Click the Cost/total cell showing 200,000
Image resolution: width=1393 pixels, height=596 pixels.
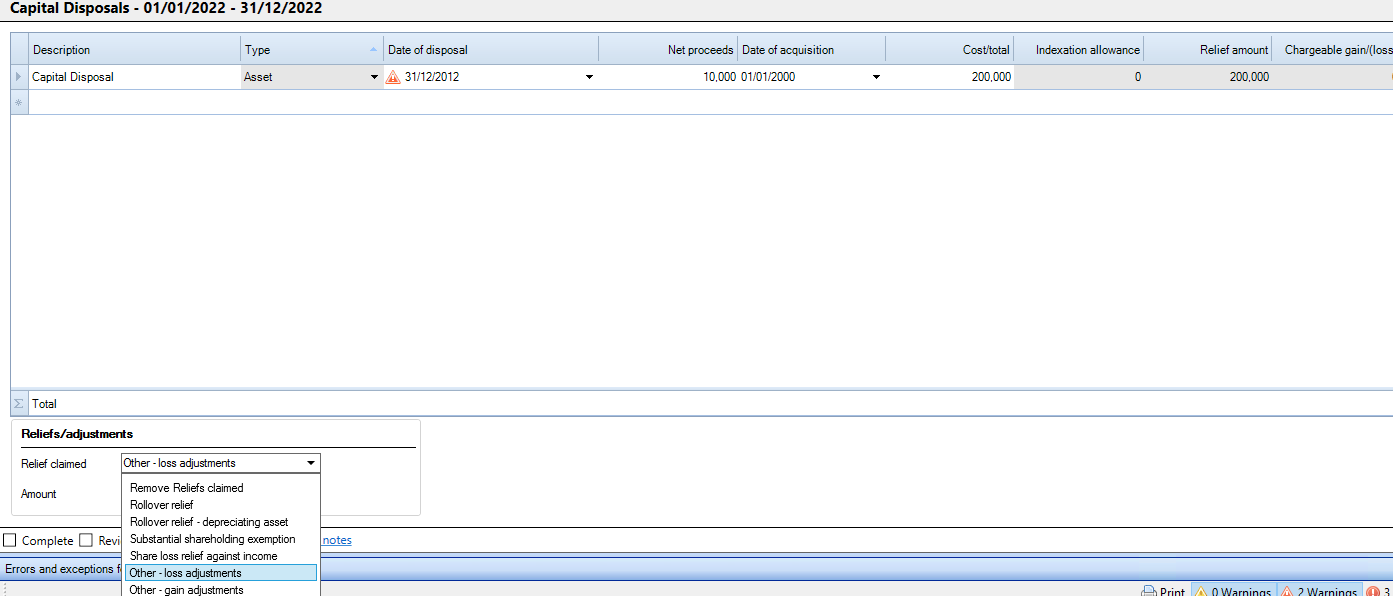pos(949,77)
